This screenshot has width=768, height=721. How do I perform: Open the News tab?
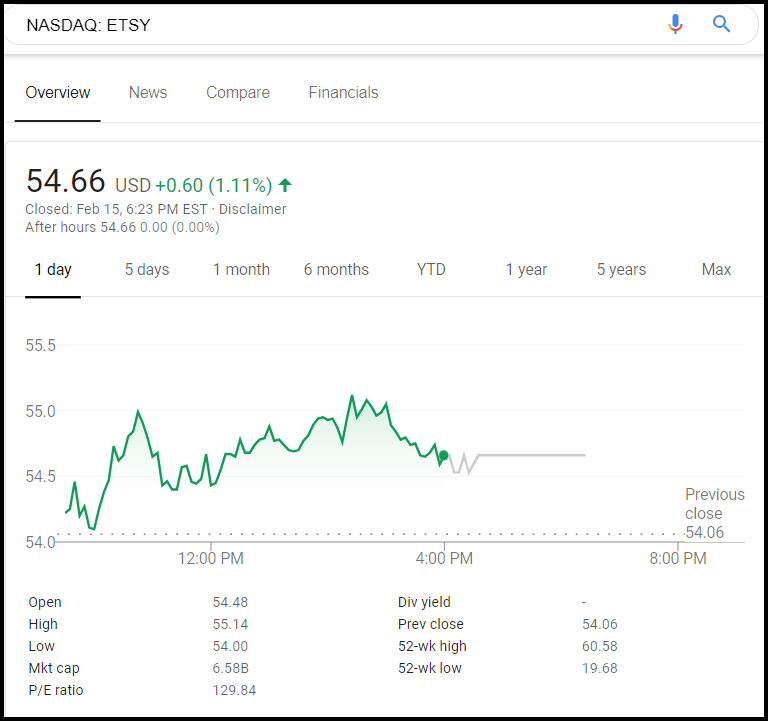click(148, 93)
